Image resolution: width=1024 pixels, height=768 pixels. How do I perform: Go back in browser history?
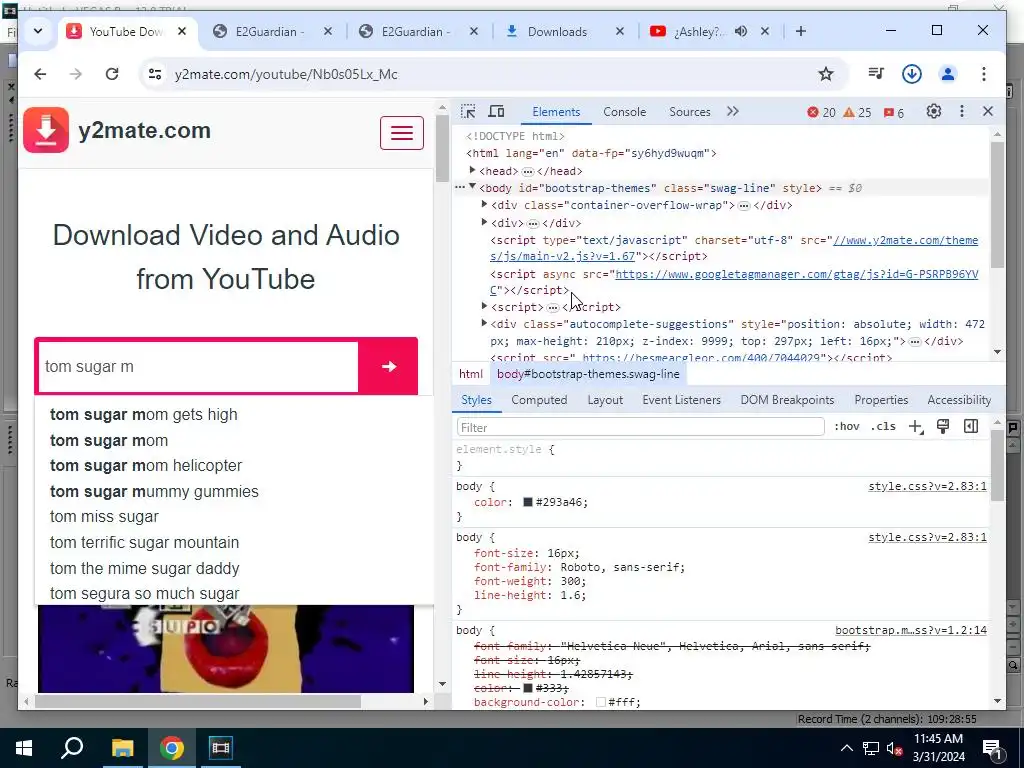click(40, 74)
